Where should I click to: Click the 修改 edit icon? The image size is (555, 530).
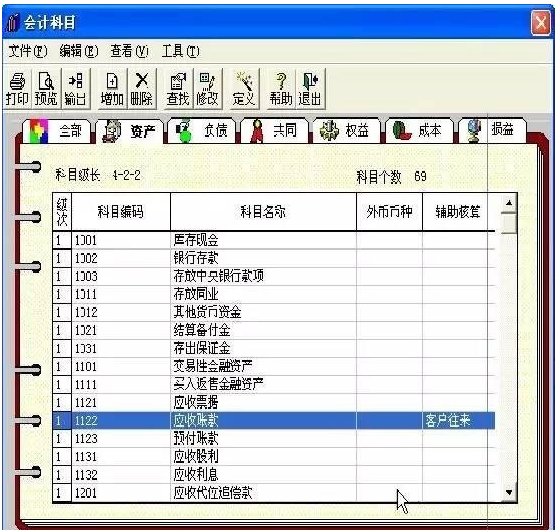point(207,89)
